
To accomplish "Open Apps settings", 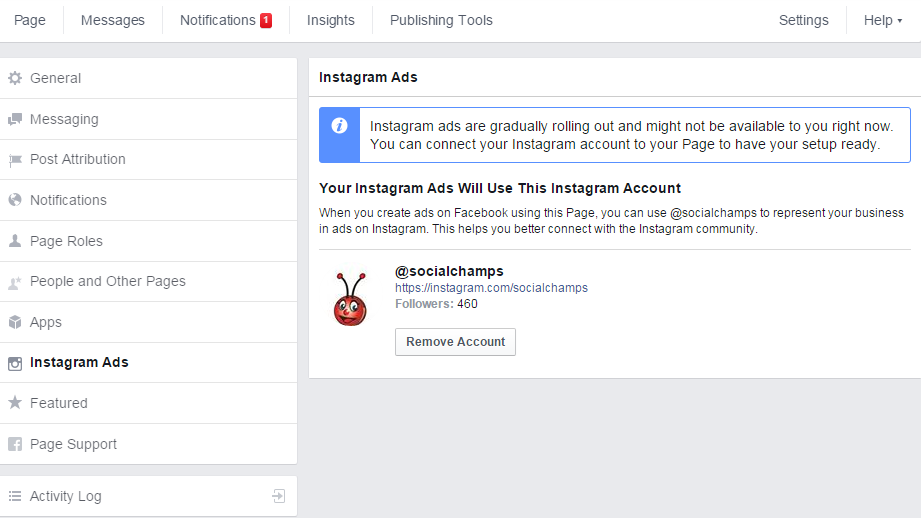I will click(x=149, y=322).
